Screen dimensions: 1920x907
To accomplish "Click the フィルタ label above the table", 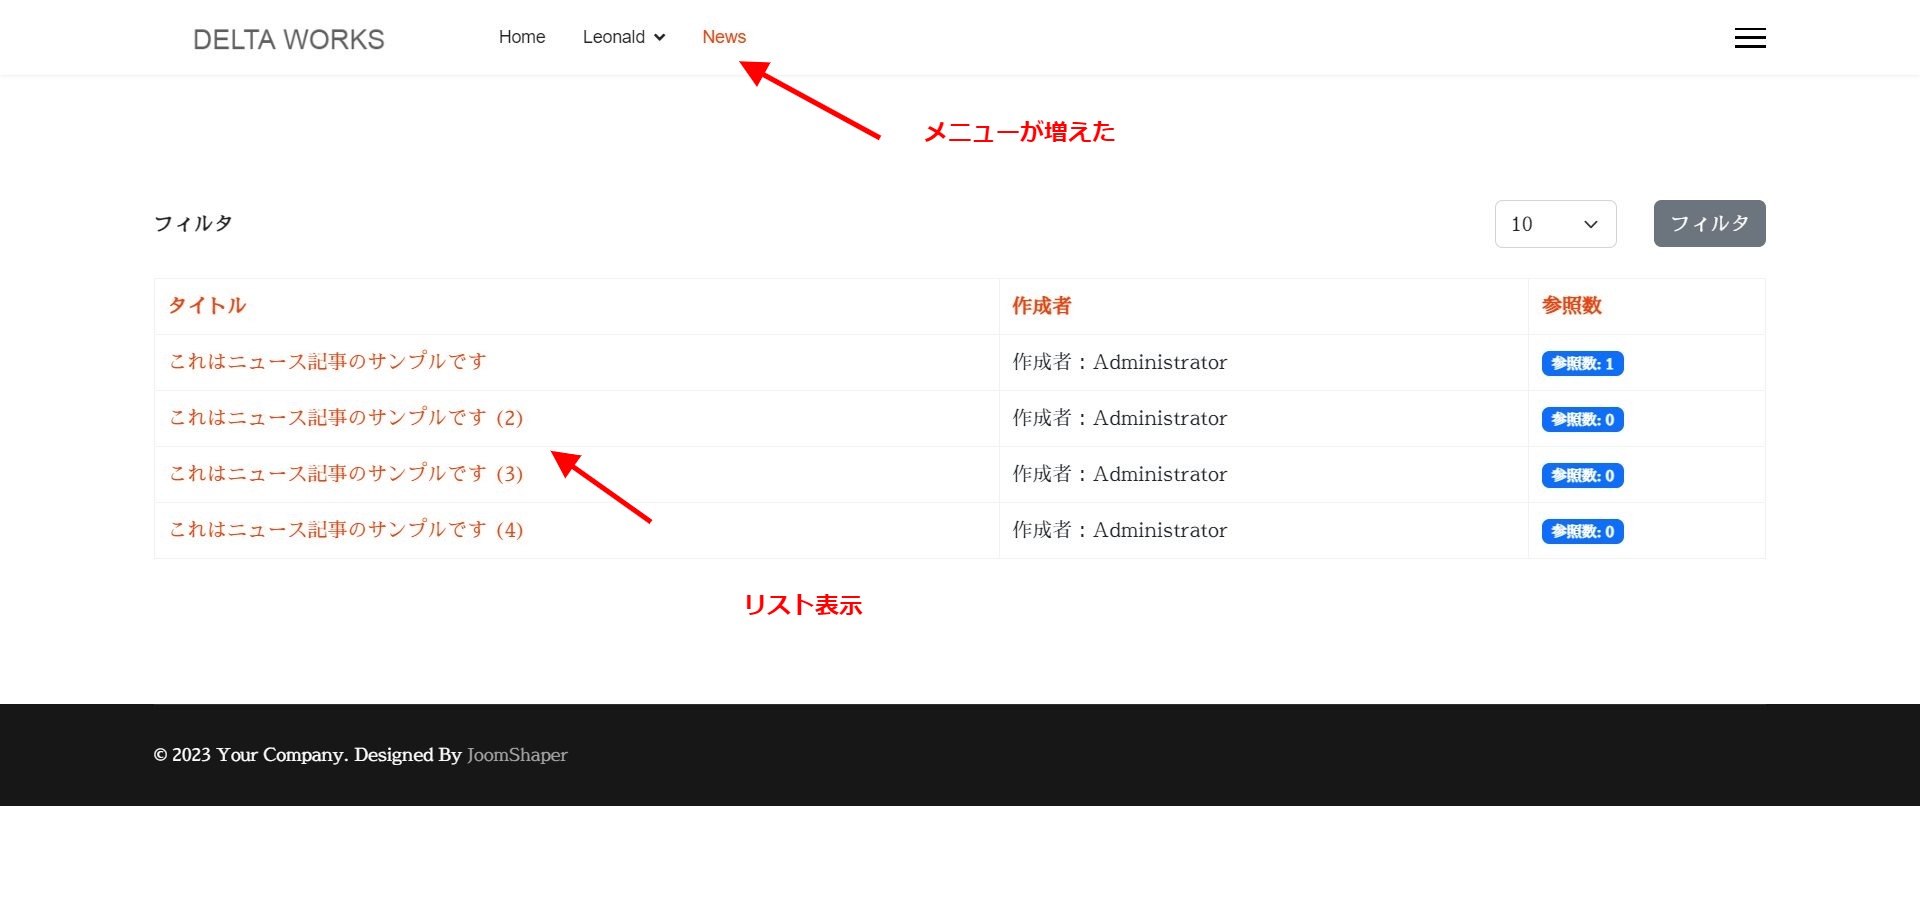I will tap(192, 223).
